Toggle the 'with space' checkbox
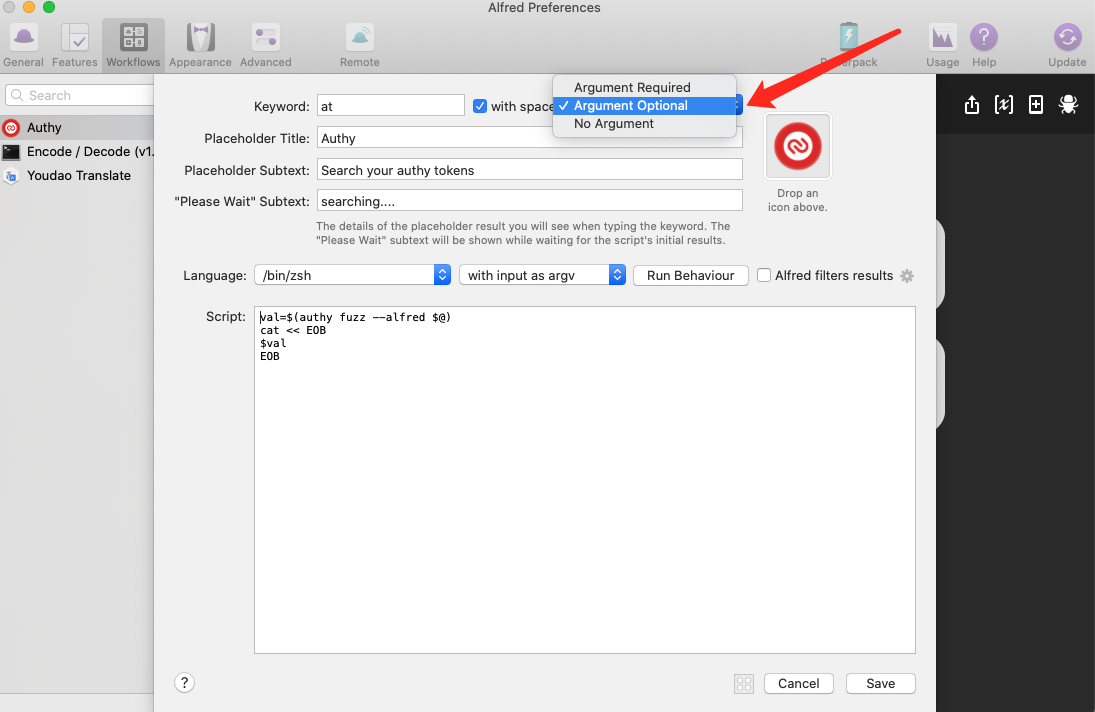 pyautogui.click(x=480, y=106)
